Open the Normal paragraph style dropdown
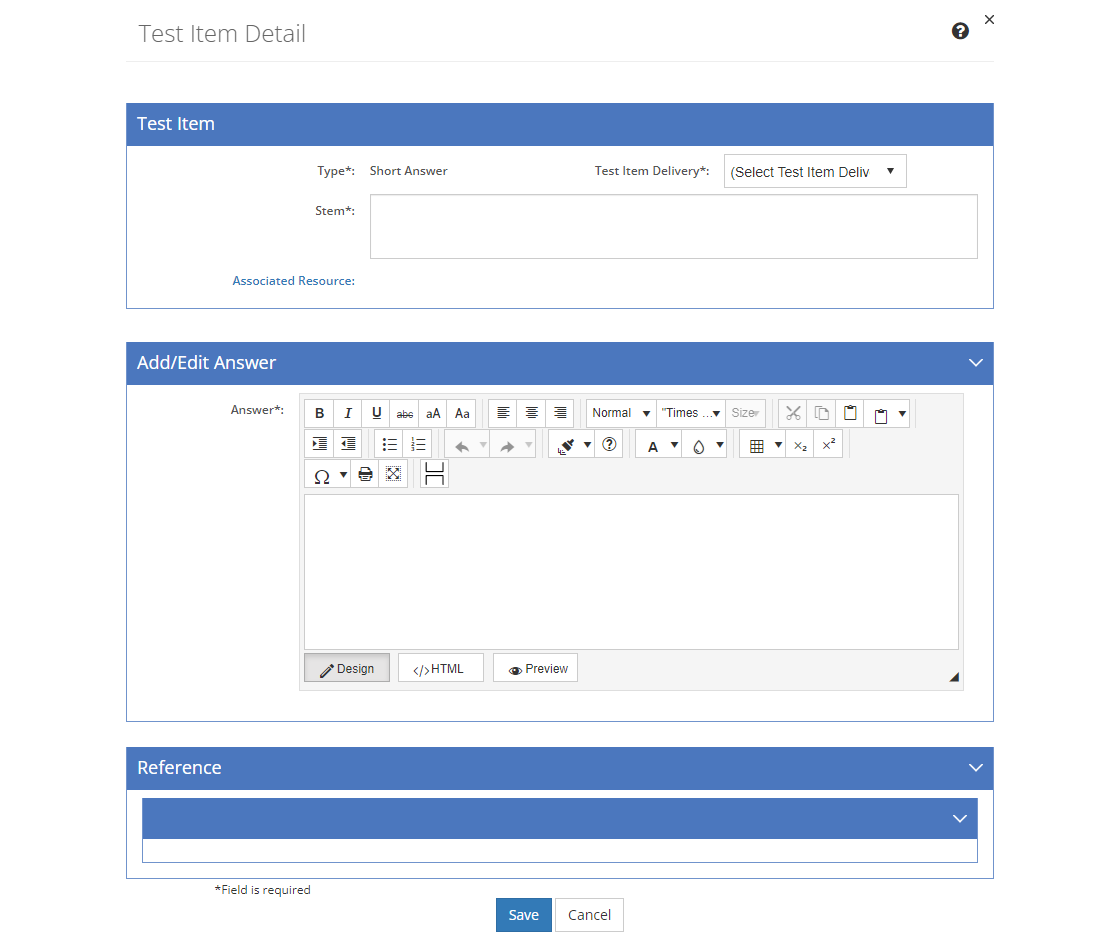 (x=621, y=413)
